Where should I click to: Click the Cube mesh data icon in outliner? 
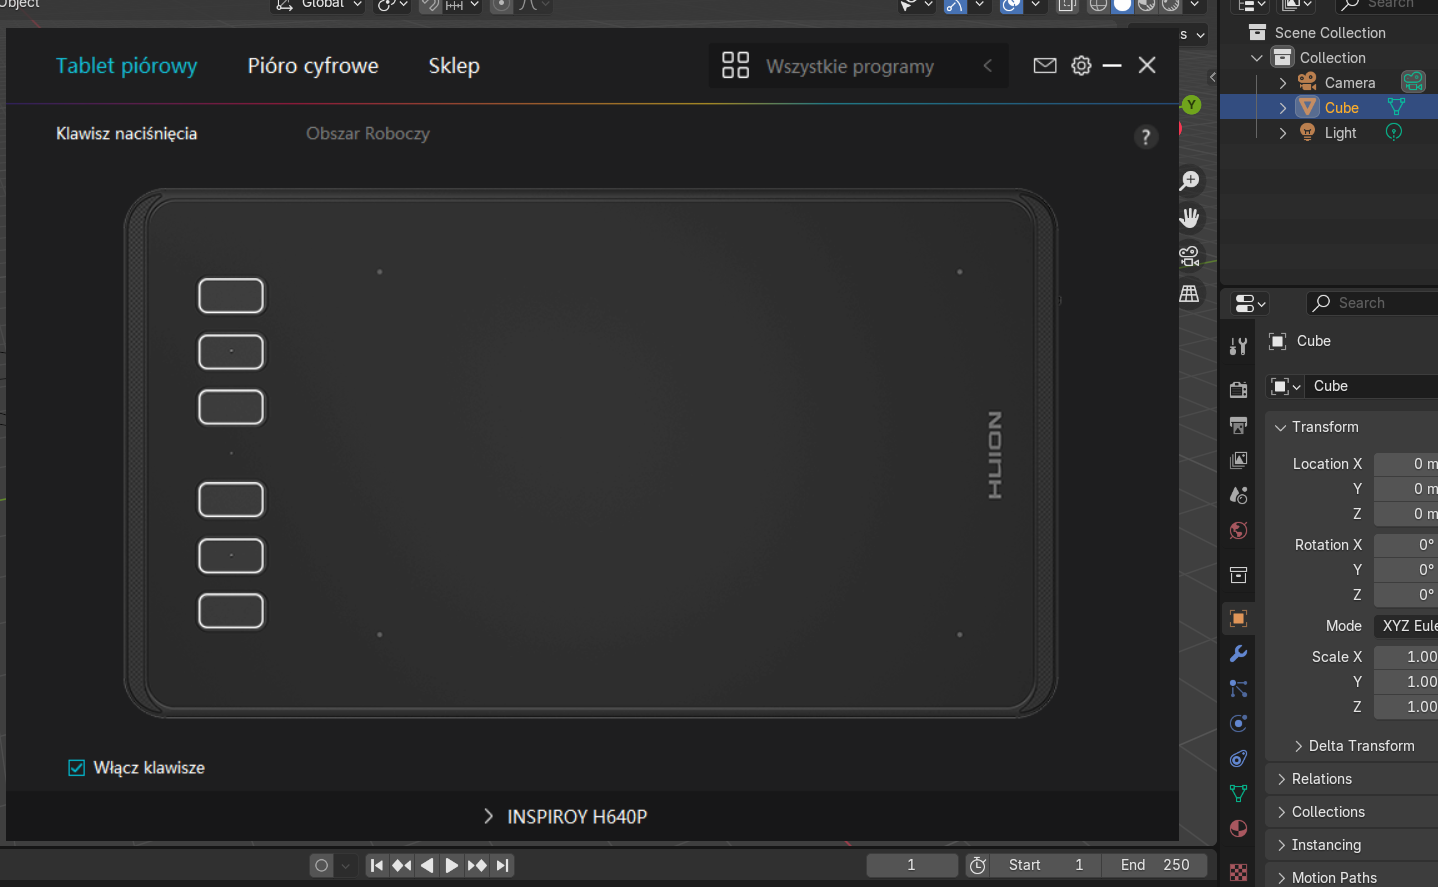click(x=1396, y=107)
